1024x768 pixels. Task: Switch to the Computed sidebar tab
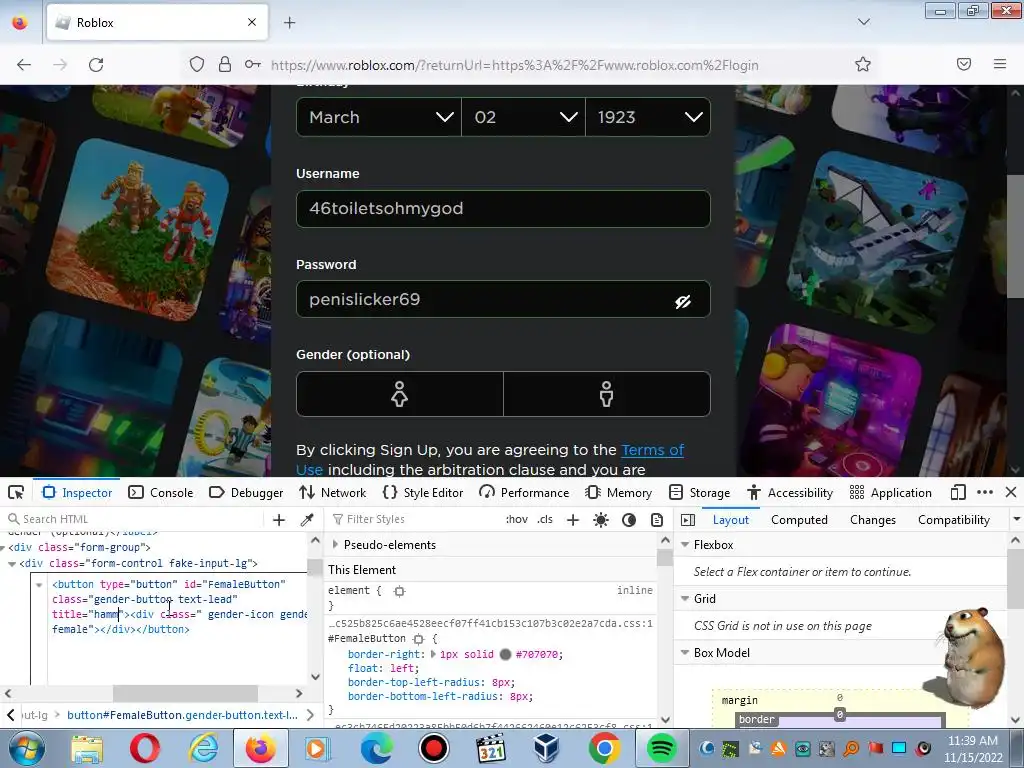tap(799, 520)
